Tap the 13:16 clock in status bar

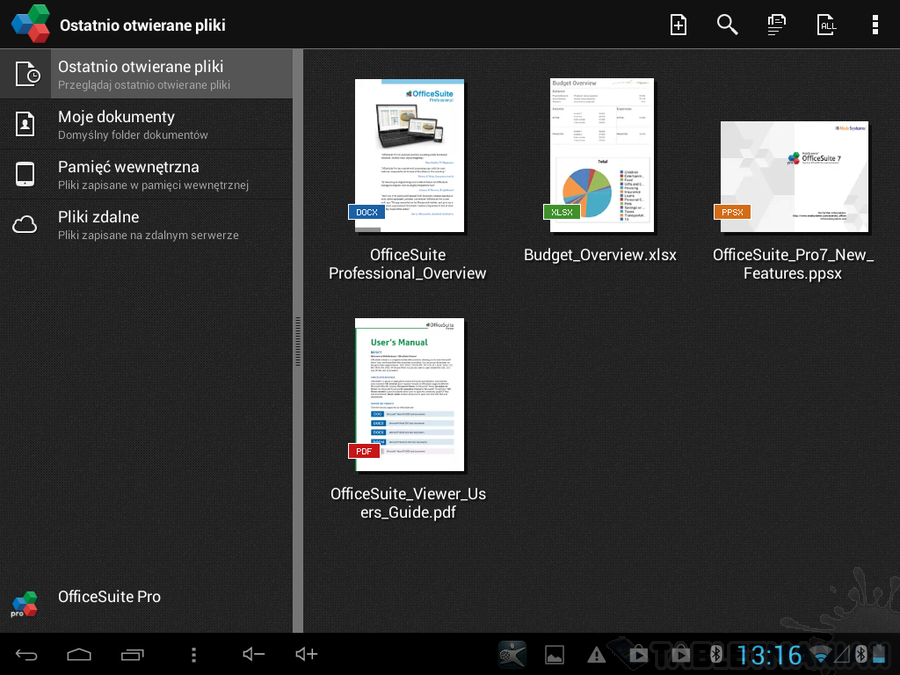click(x=769, y=655)
